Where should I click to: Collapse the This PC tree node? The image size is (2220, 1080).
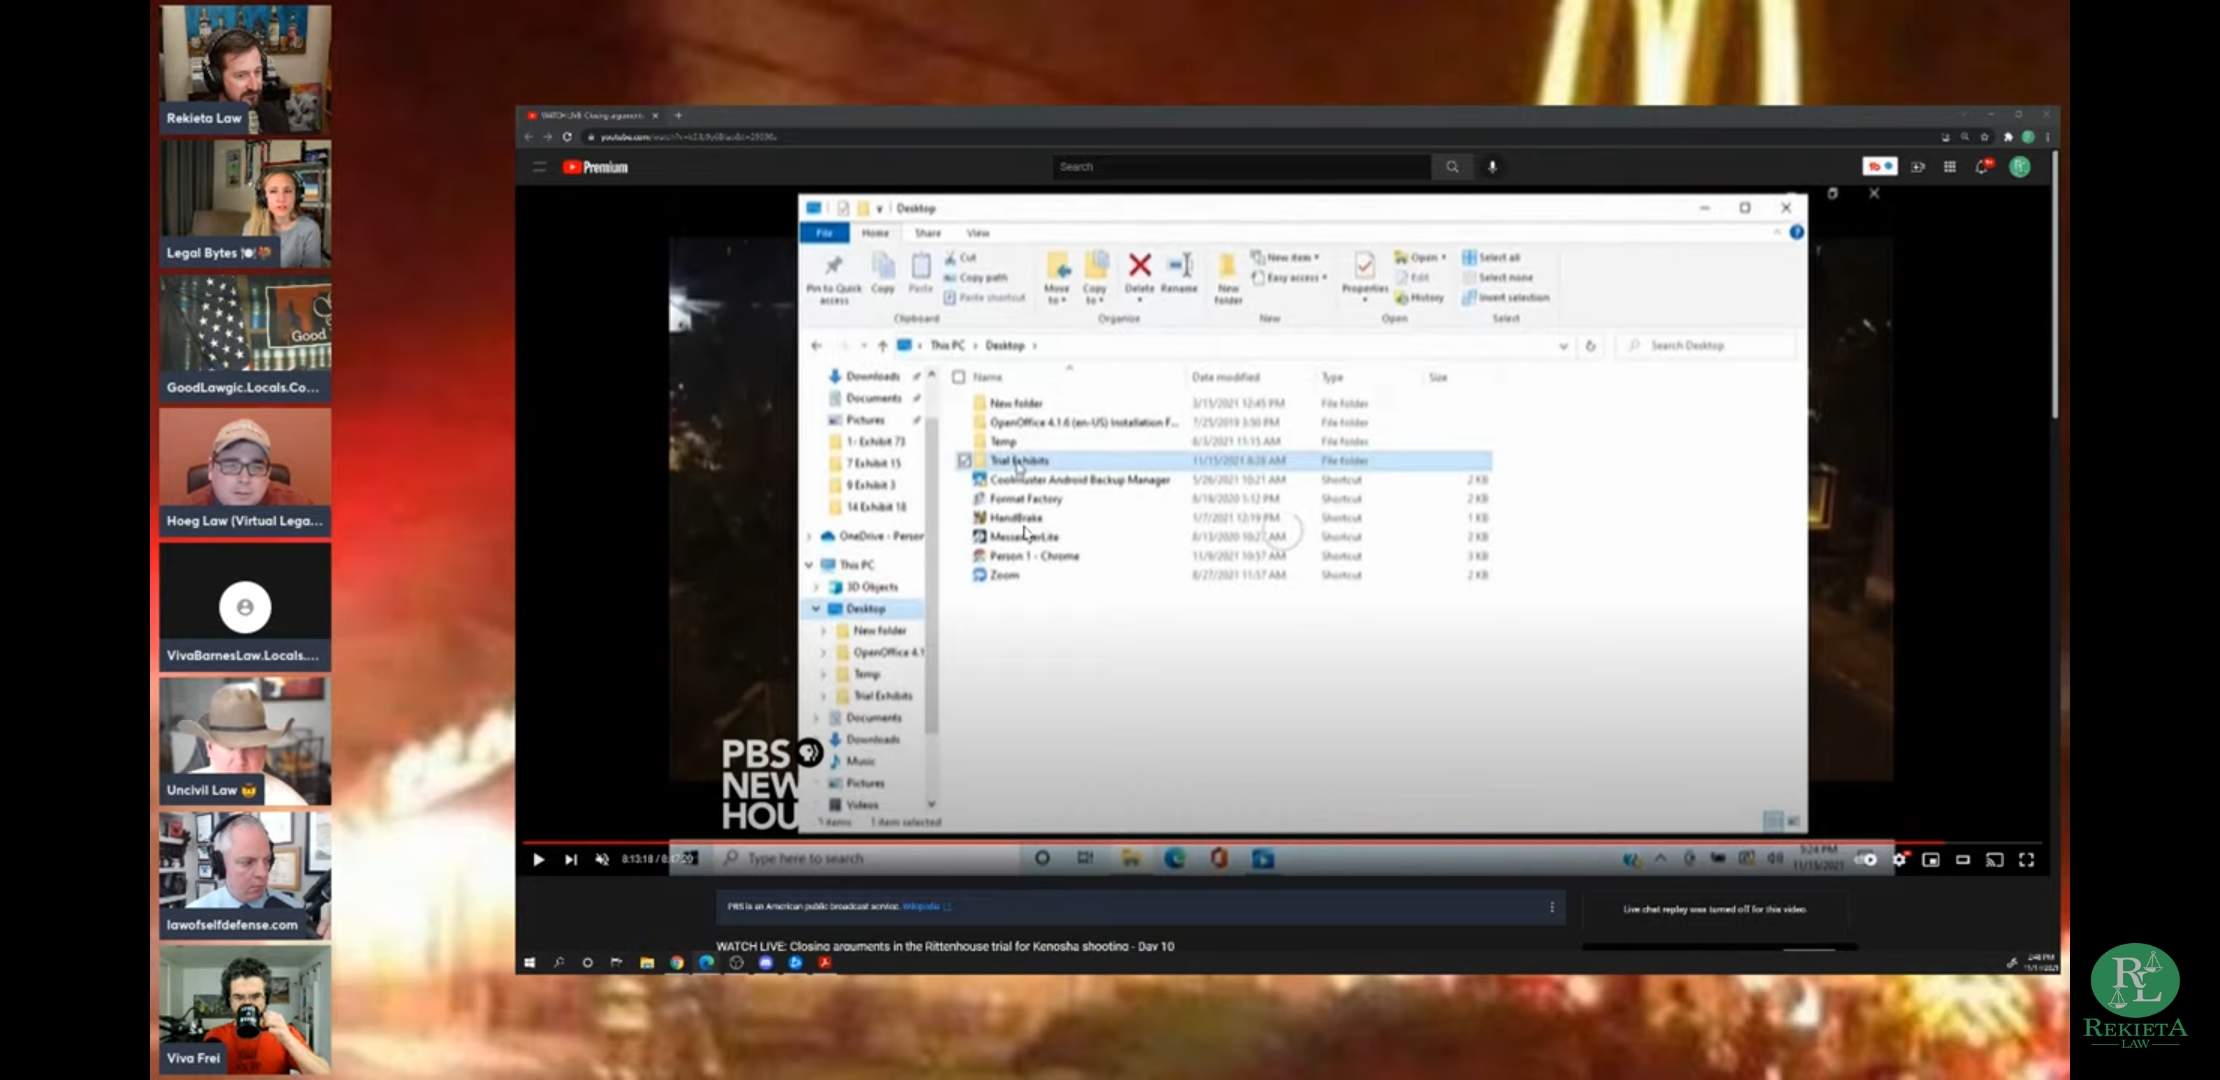(809, 565)
